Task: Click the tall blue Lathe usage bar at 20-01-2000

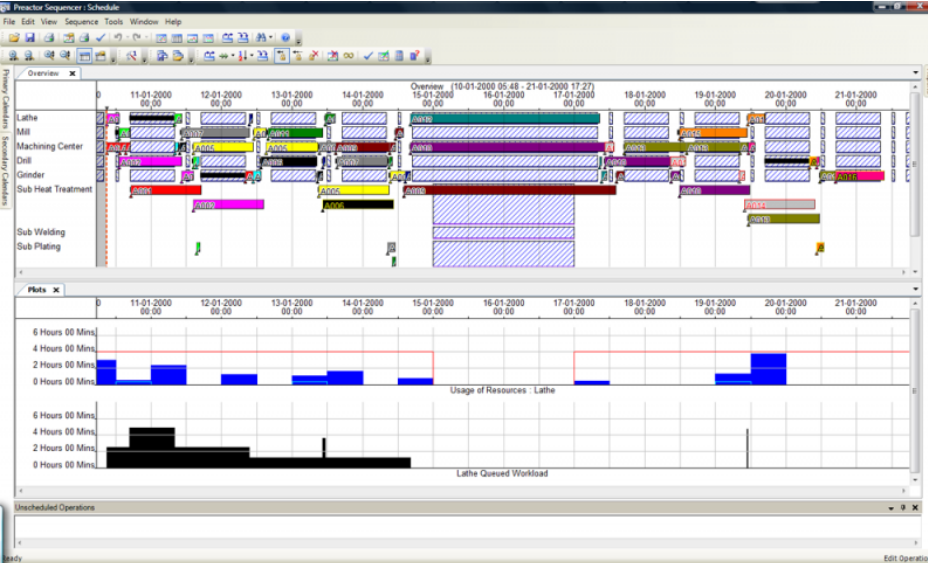Action: (768, 369)
